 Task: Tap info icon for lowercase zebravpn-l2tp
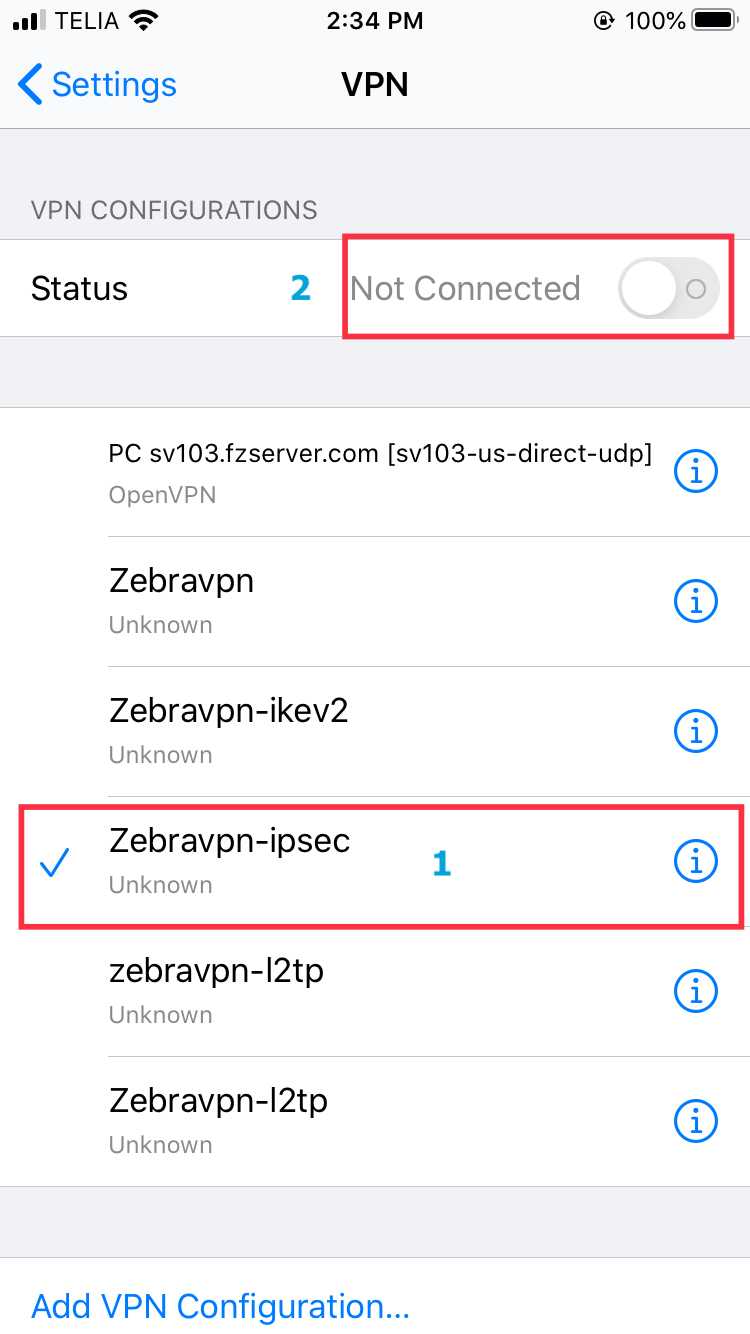(x=696, y=991)
